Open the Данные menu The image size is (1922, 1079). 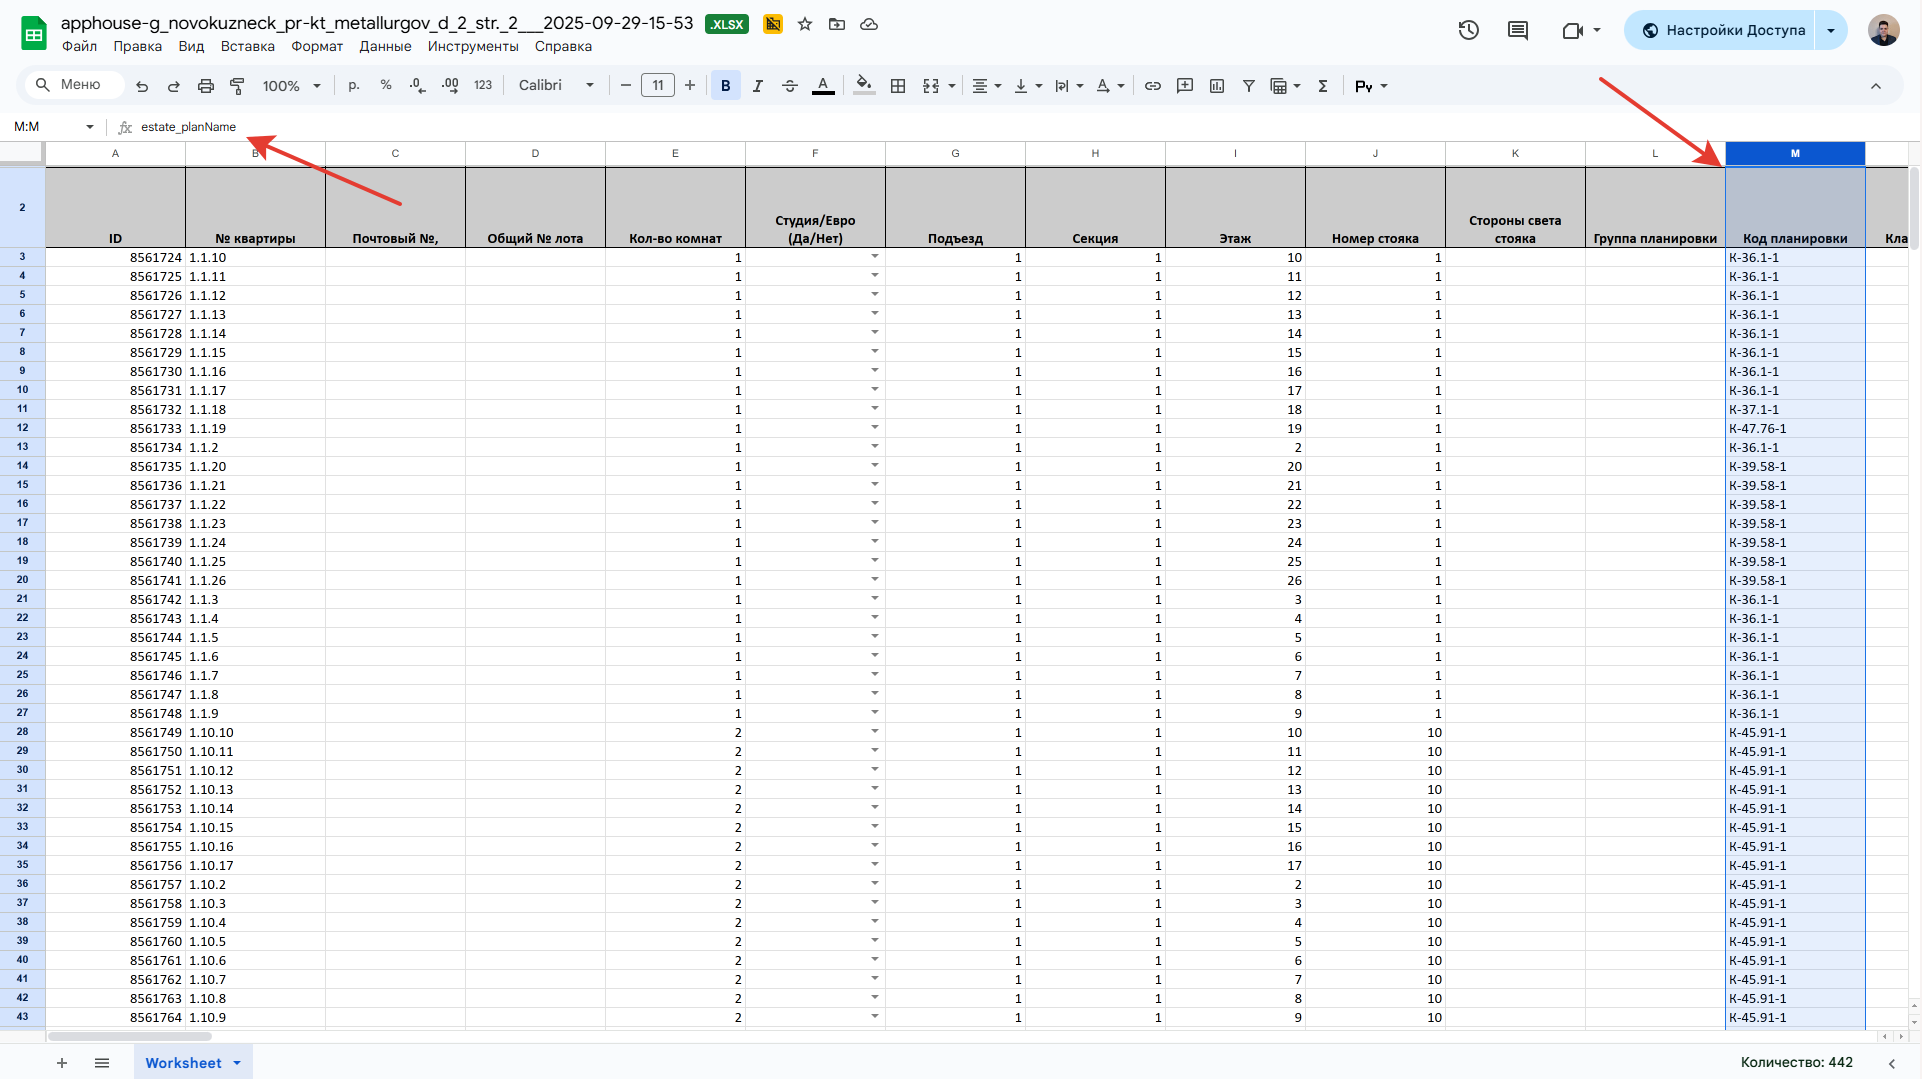click(x=385, y=46)
